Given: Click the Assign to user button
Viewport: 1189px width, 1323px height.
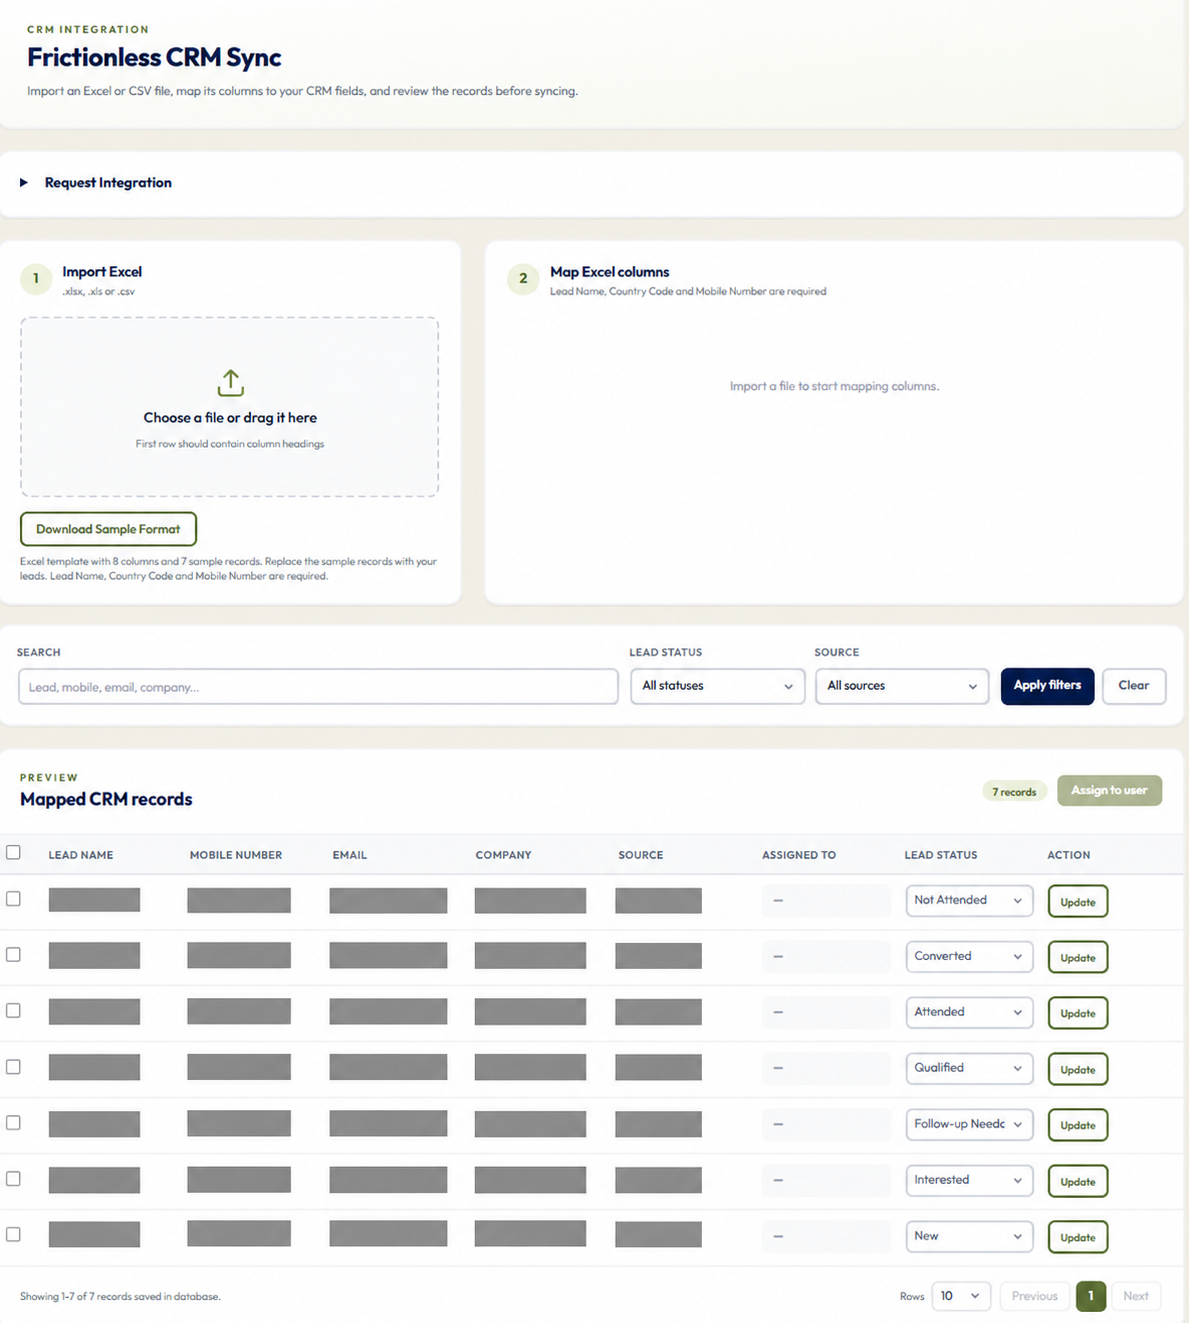Looking at the screenshot, I should tap(1109, 790).
